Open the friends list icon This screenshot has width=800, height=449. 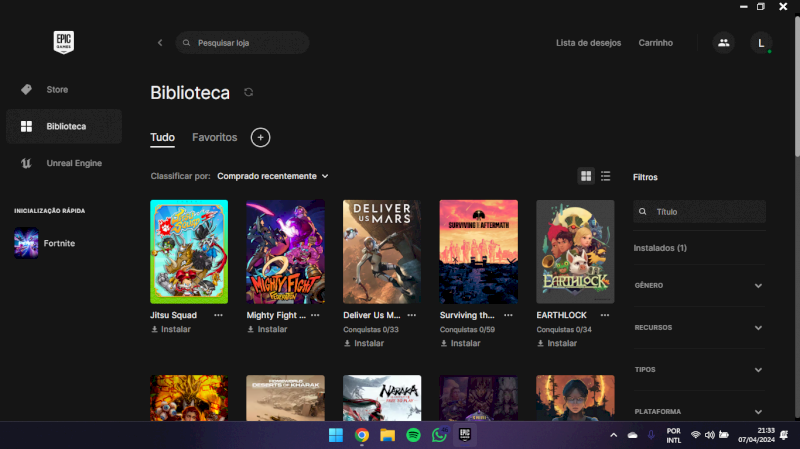click(x=723, y=43)
